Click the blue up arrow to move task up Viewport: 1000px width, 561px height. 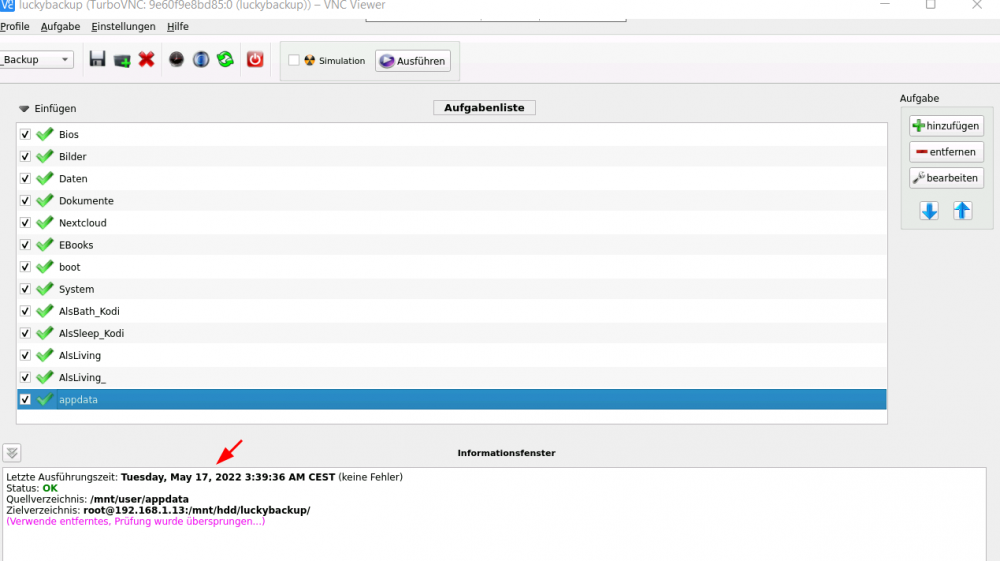[x=962, y=210]
